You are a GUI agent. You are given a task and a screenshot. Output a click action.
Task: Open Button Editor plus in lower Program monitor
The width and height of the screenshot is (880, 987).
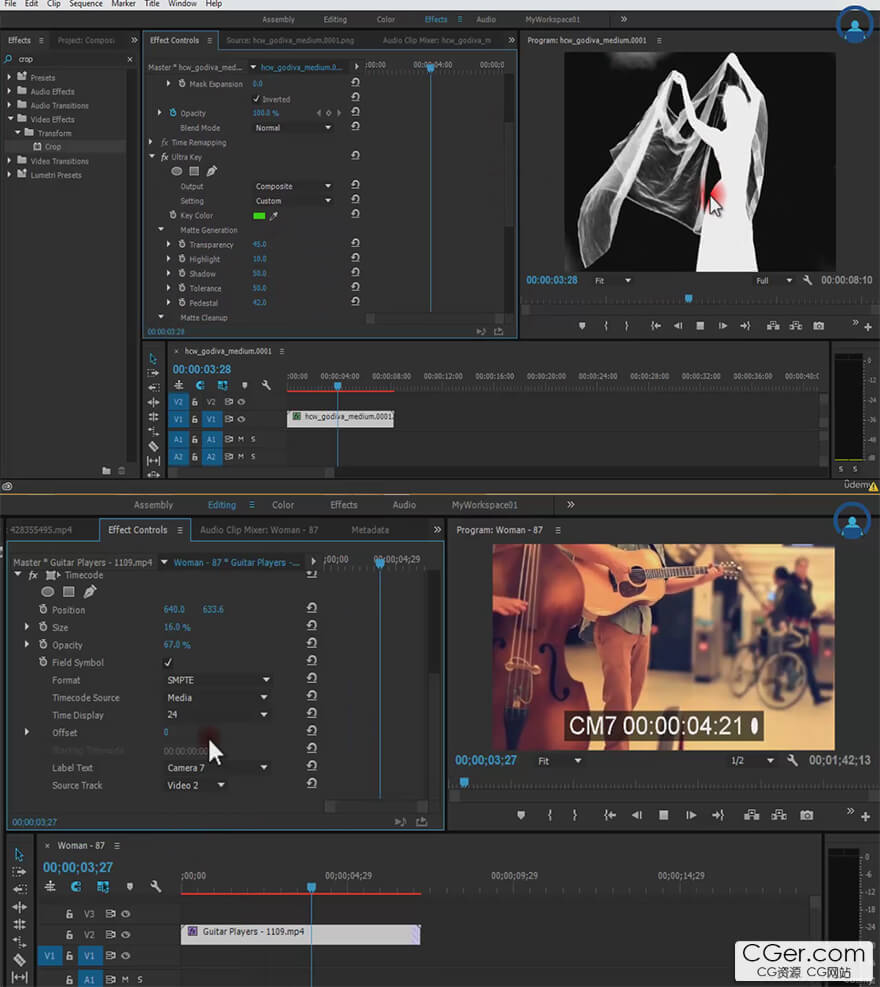[866, 816]
